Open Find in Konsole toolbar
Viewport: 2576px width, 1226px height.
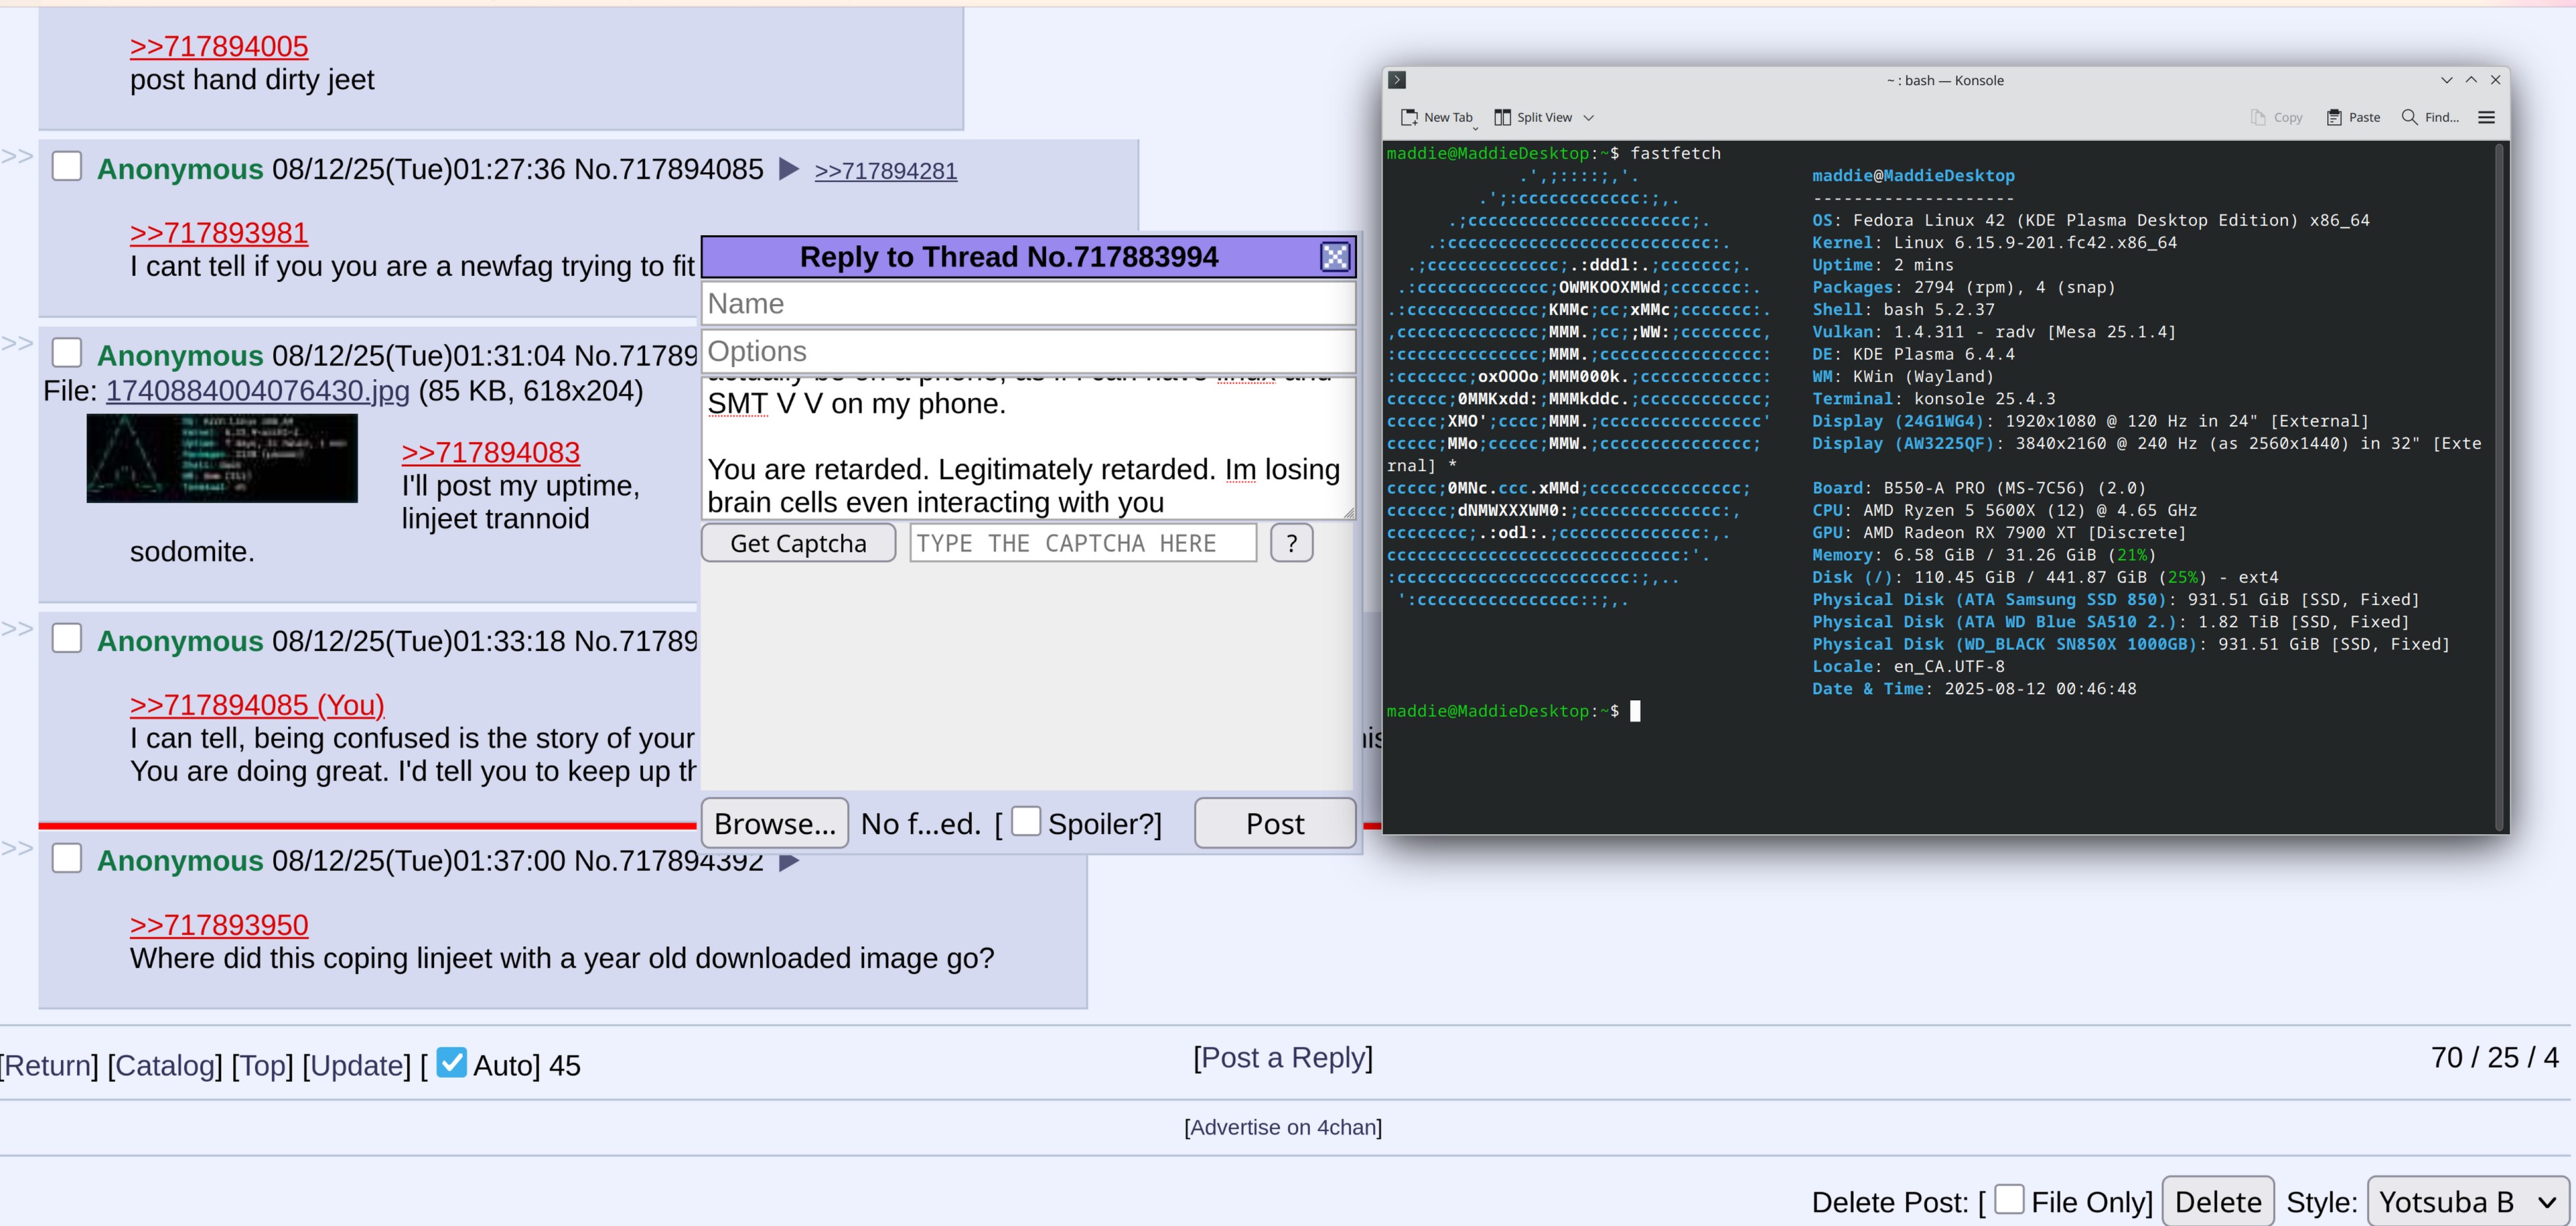2430,117
